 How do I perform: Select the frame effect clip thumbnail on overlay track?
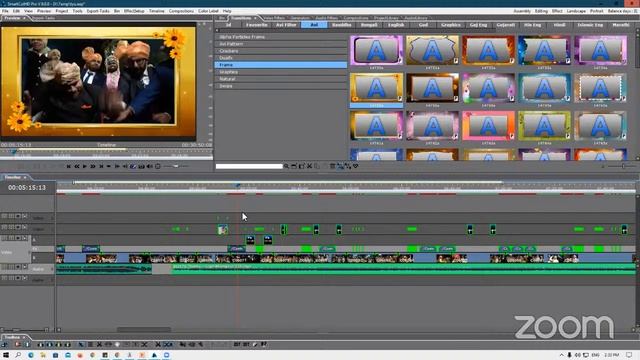tap(222, 229)
